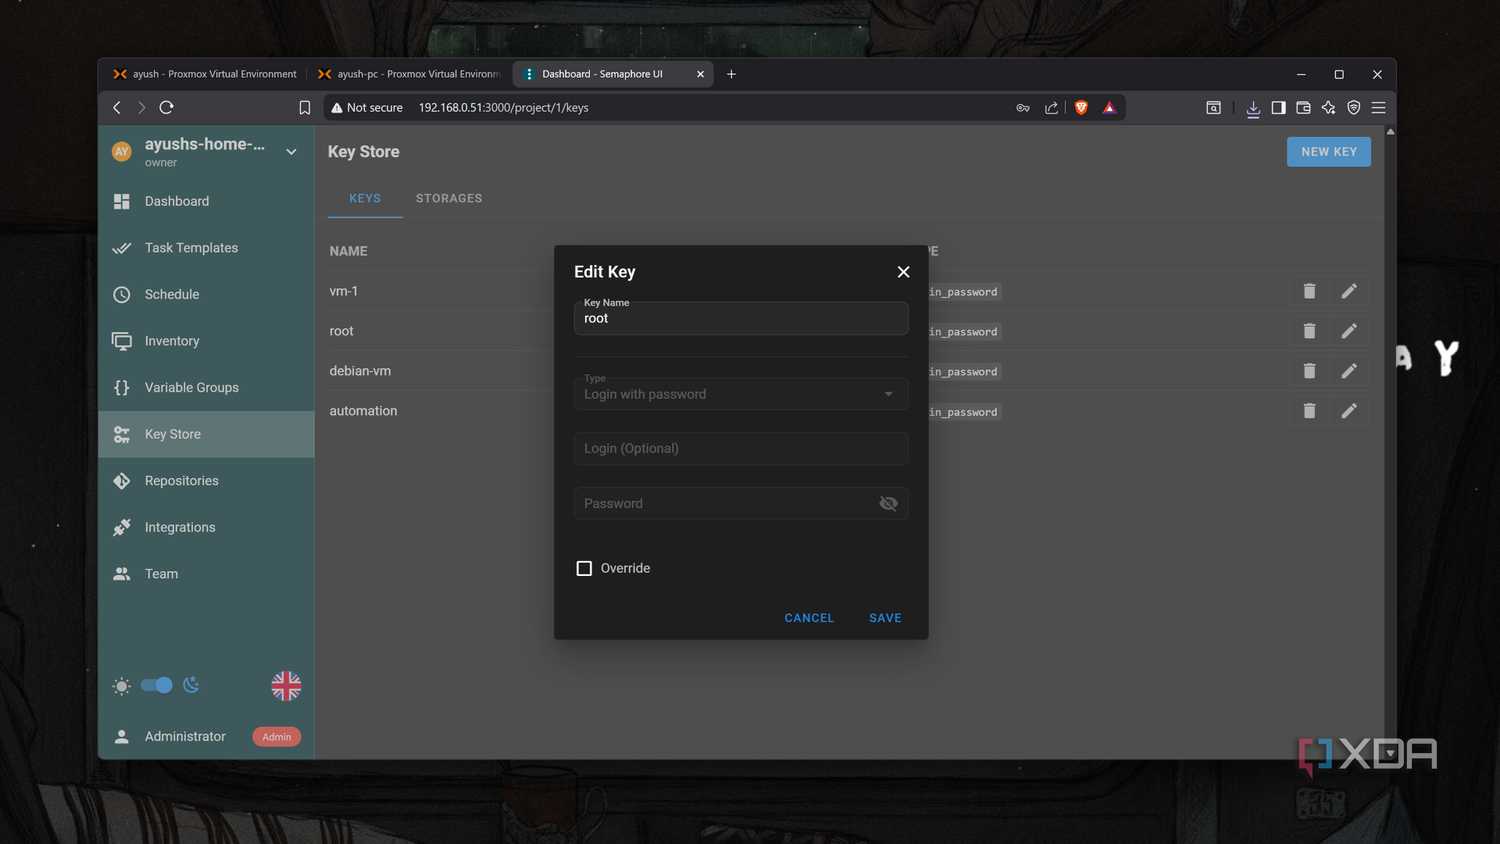Open Variable Groups in the sidebar
This screenshot has height=844, width=1500.
(x=206, y=387)
